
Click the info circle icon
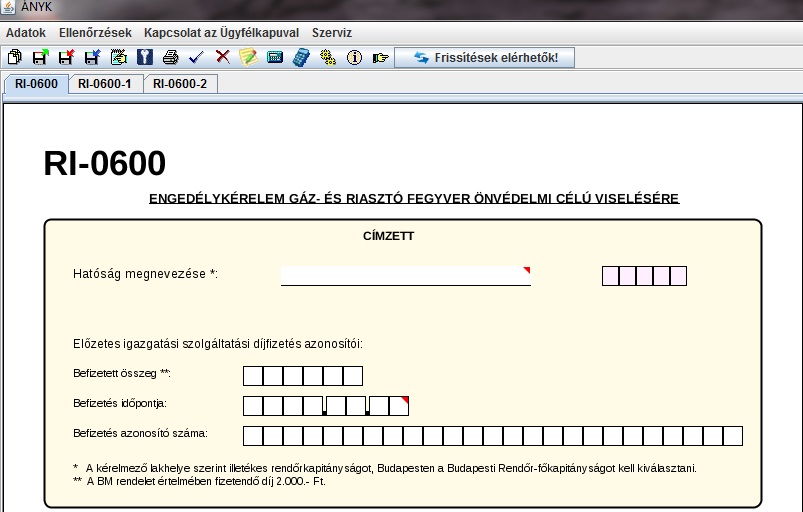[x=354, y=58]
